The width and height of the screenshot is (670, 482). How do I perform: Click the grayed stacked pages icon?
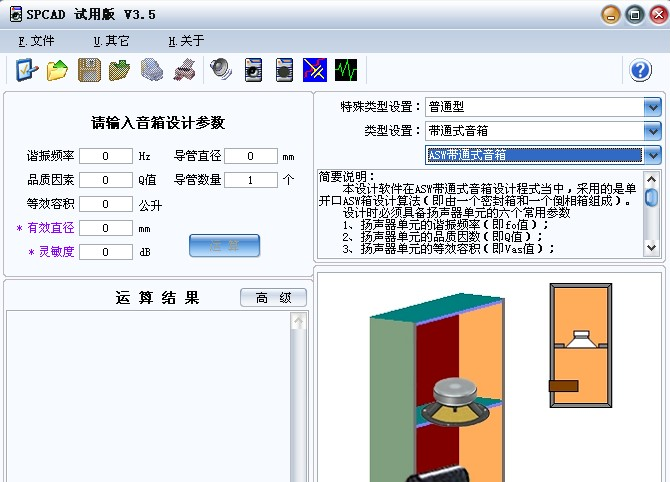pyautogui.click(x=152, y=70)
